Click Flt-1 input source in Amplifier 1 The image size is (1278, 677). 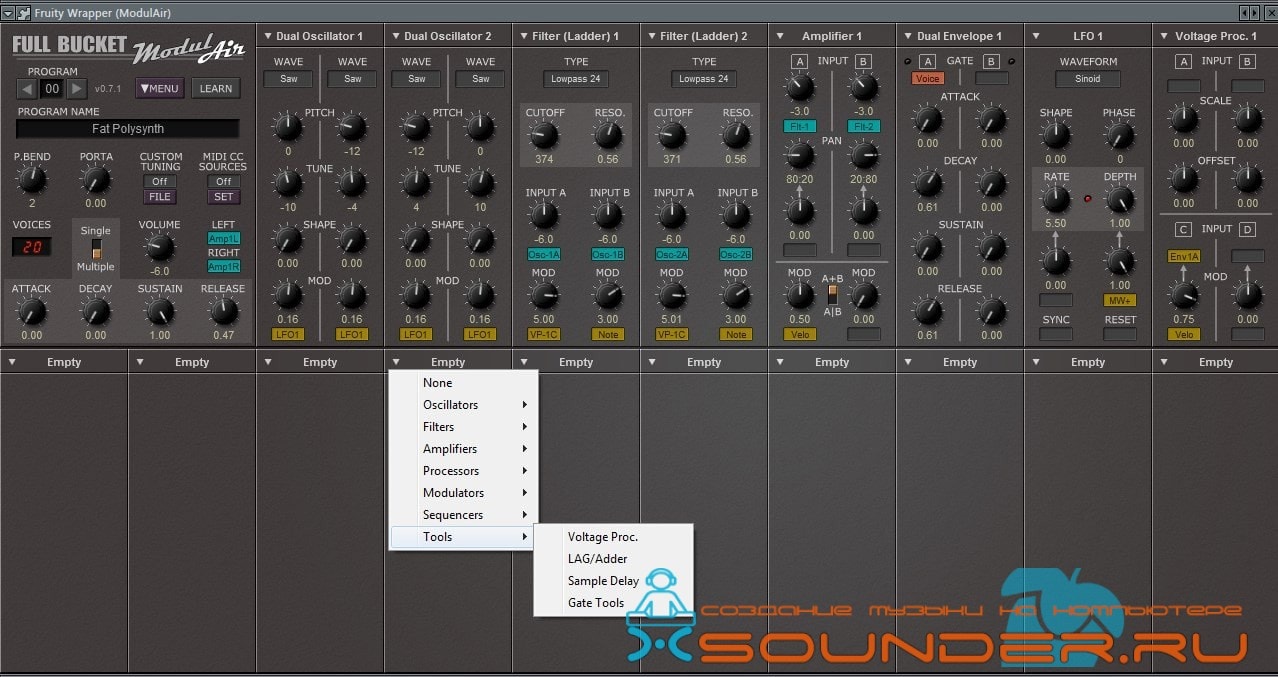tap(800, 127)
